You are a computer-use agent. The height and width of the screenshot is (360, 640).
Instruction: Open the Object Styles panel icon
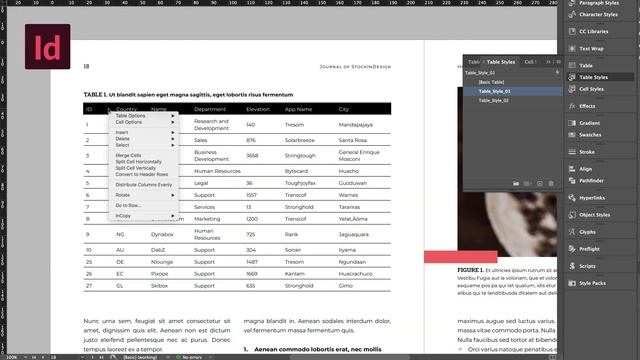tap(572, 215)
